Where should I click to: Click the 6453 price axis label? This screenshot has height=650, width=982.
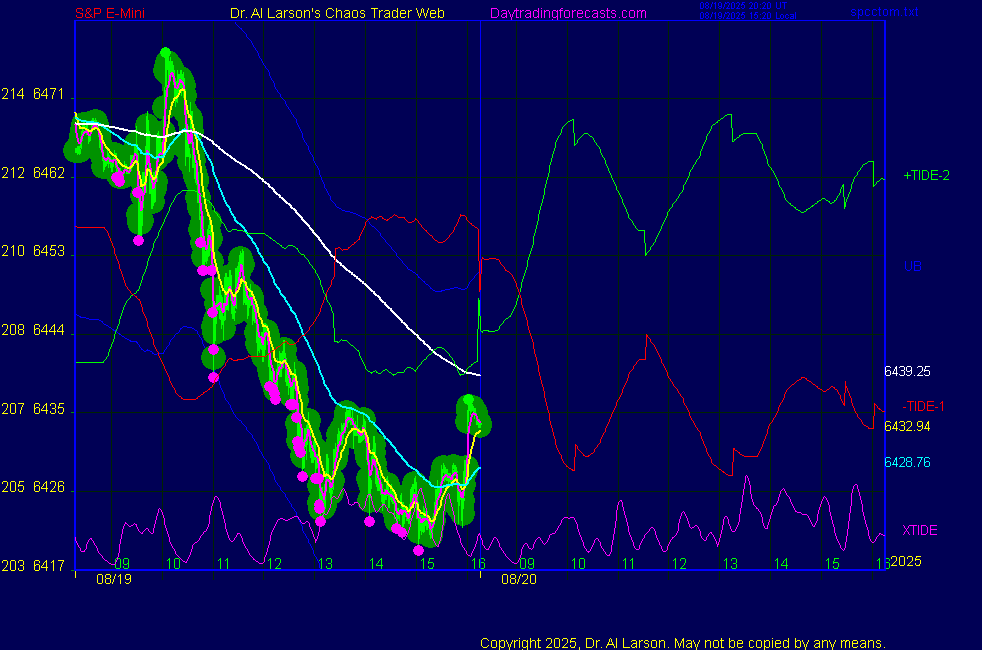point(48,252)
